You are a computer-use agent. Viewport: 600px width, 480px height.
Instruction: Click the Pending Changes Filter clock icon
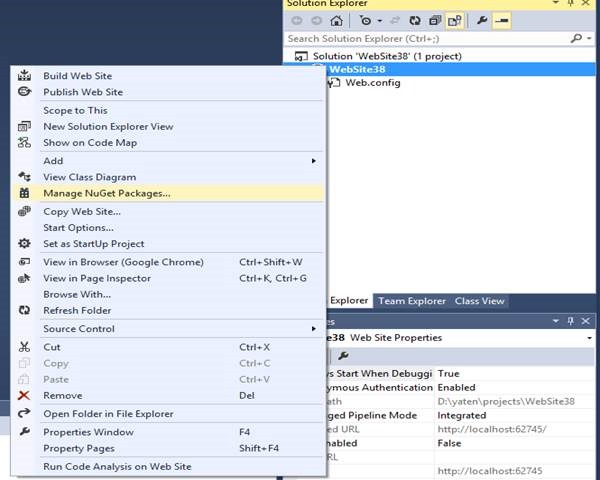(365, 21)
